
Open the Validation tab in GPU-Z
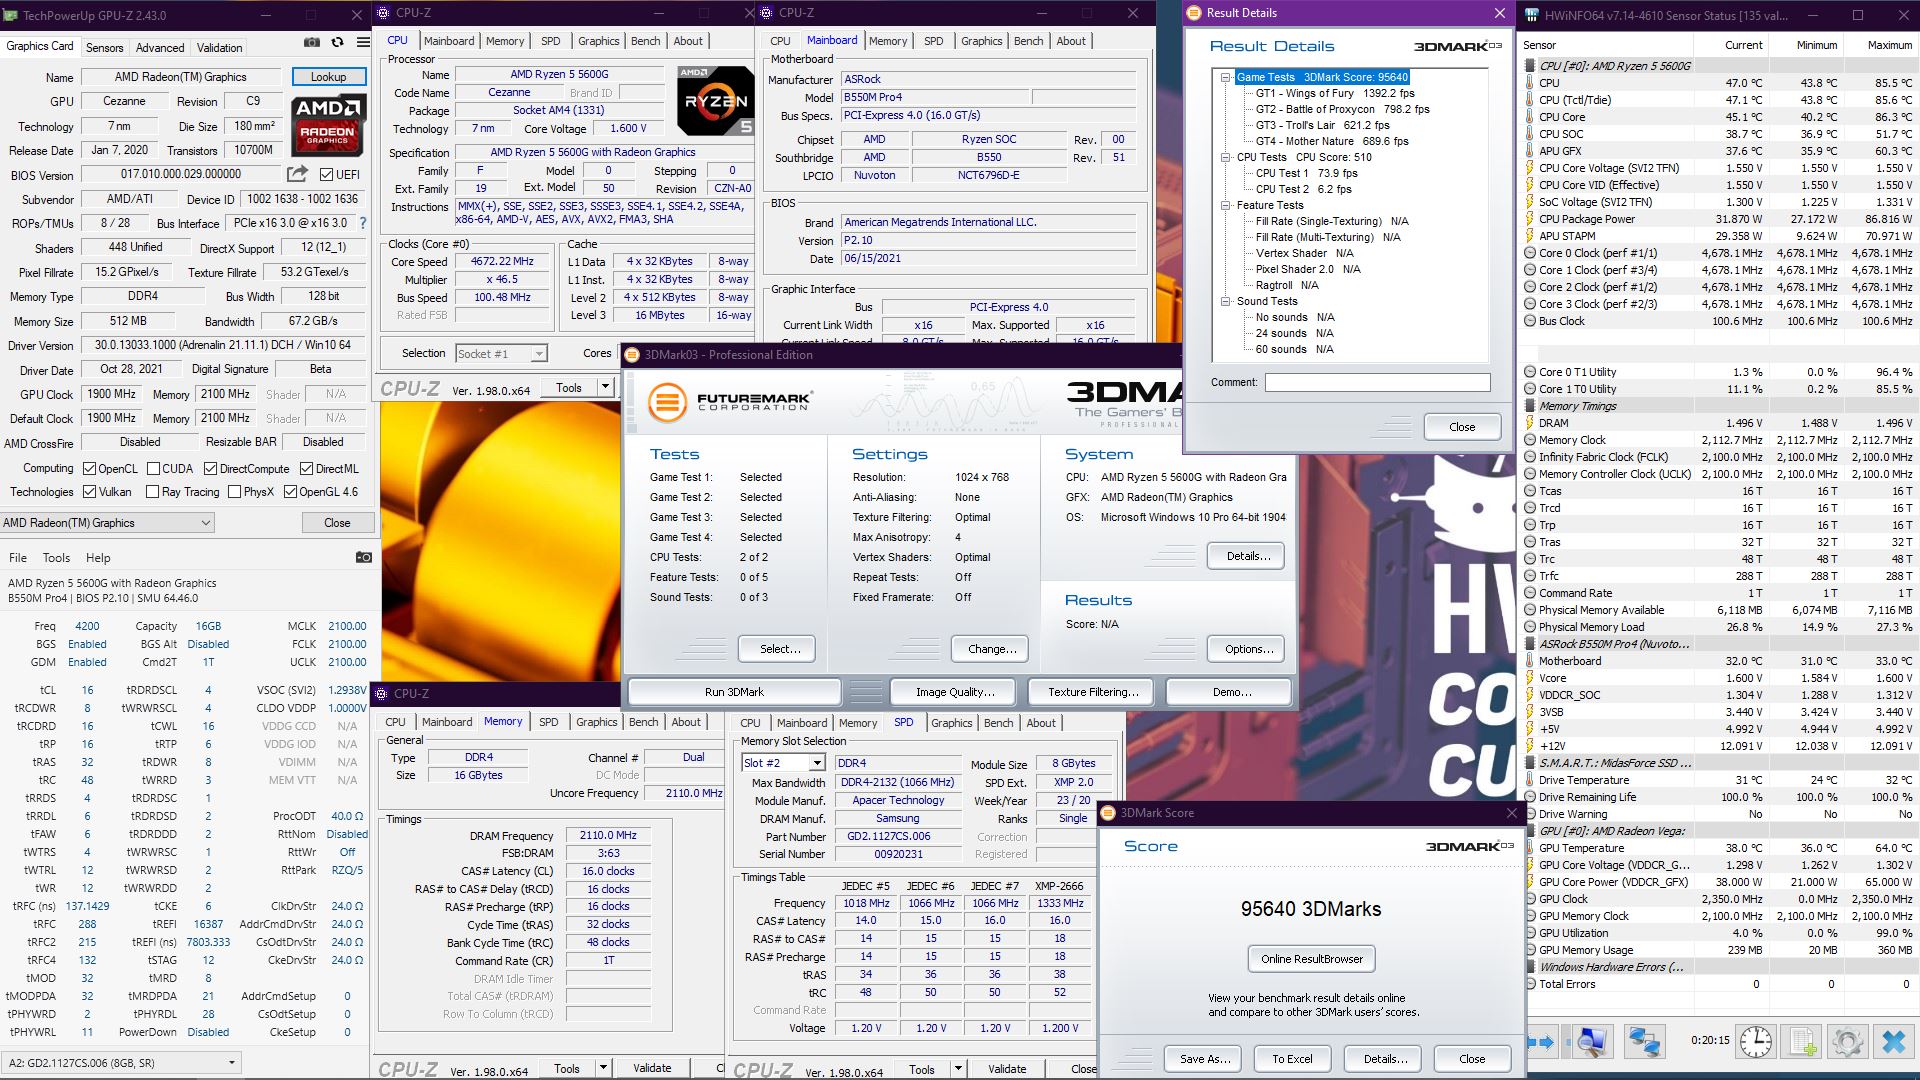[219, 47]
